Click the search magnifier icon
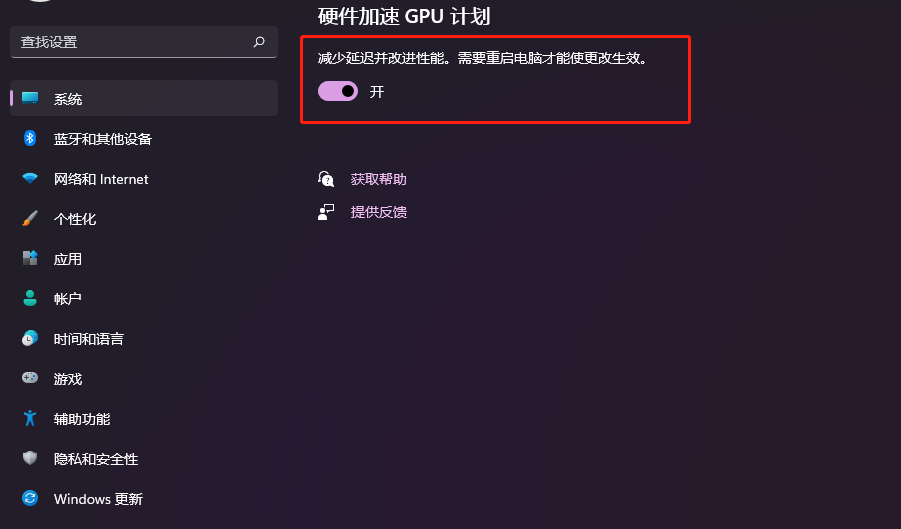 pos(259,41)
